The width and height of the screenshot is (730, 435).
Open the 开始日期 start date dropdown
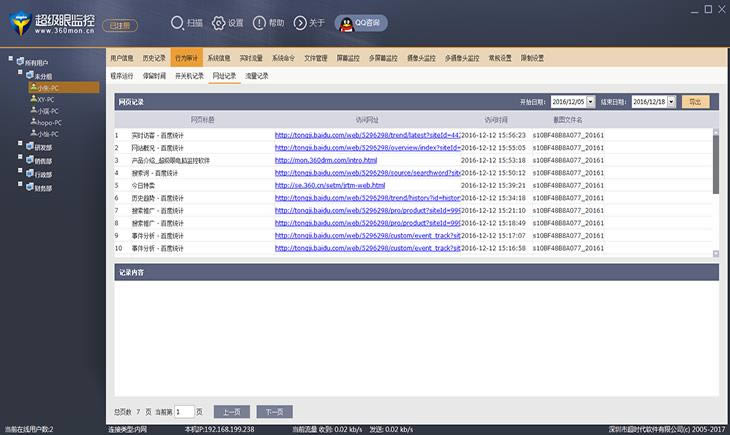tap(590, 102)
